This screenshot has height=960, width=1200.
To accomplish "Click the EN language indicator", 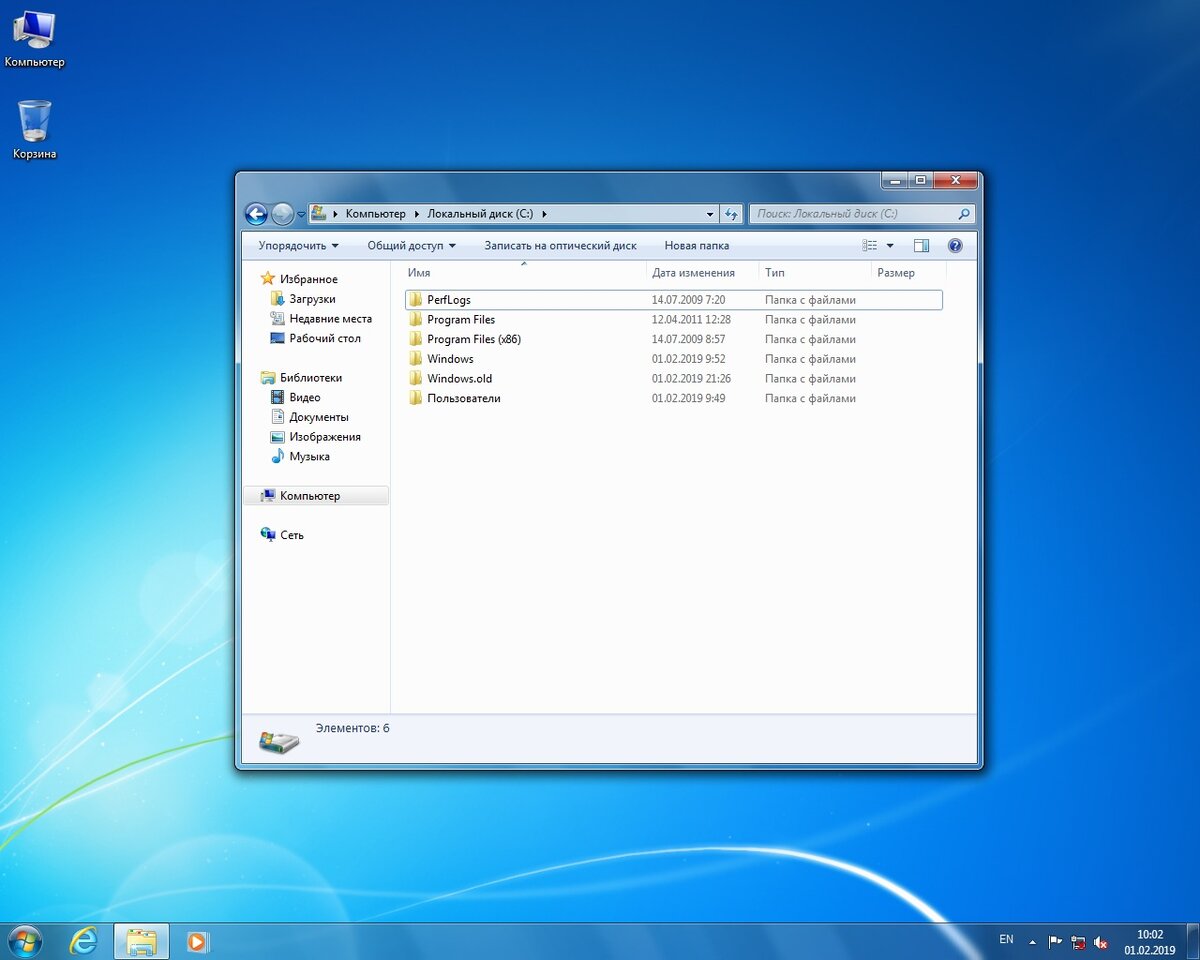I will pos(1006,940).
